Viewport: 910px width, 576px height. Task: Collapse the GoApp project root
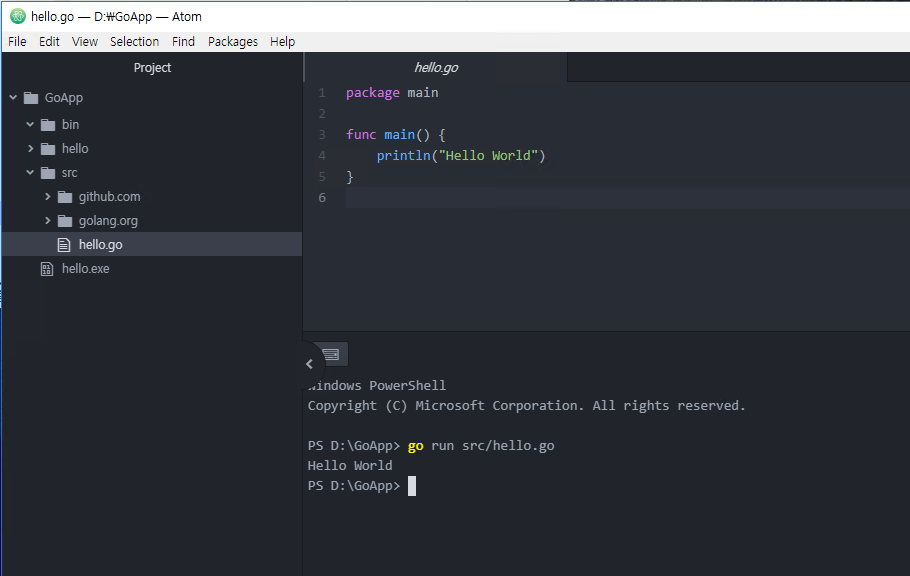click(13, 98)
